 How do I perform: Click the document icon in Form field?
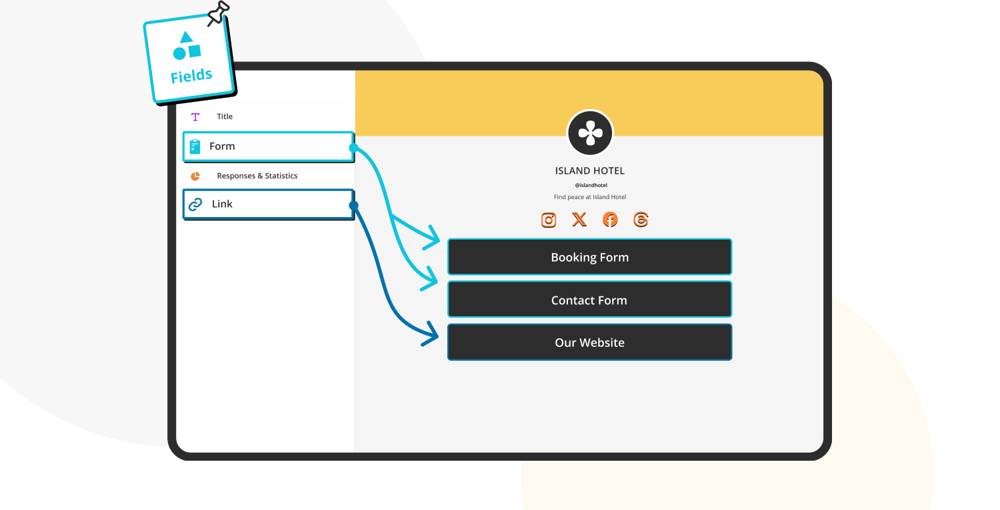click(195, 147)
